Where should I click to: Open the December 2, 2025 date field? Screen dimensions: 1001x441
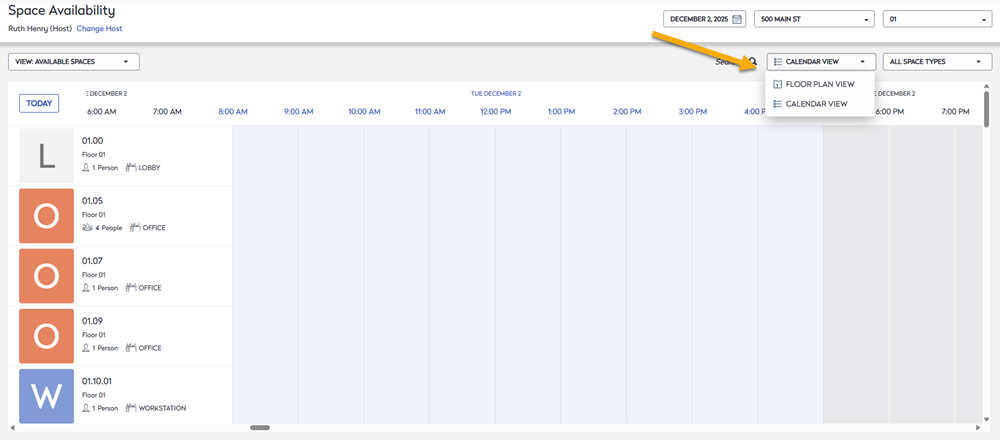[x=705, y=19]
